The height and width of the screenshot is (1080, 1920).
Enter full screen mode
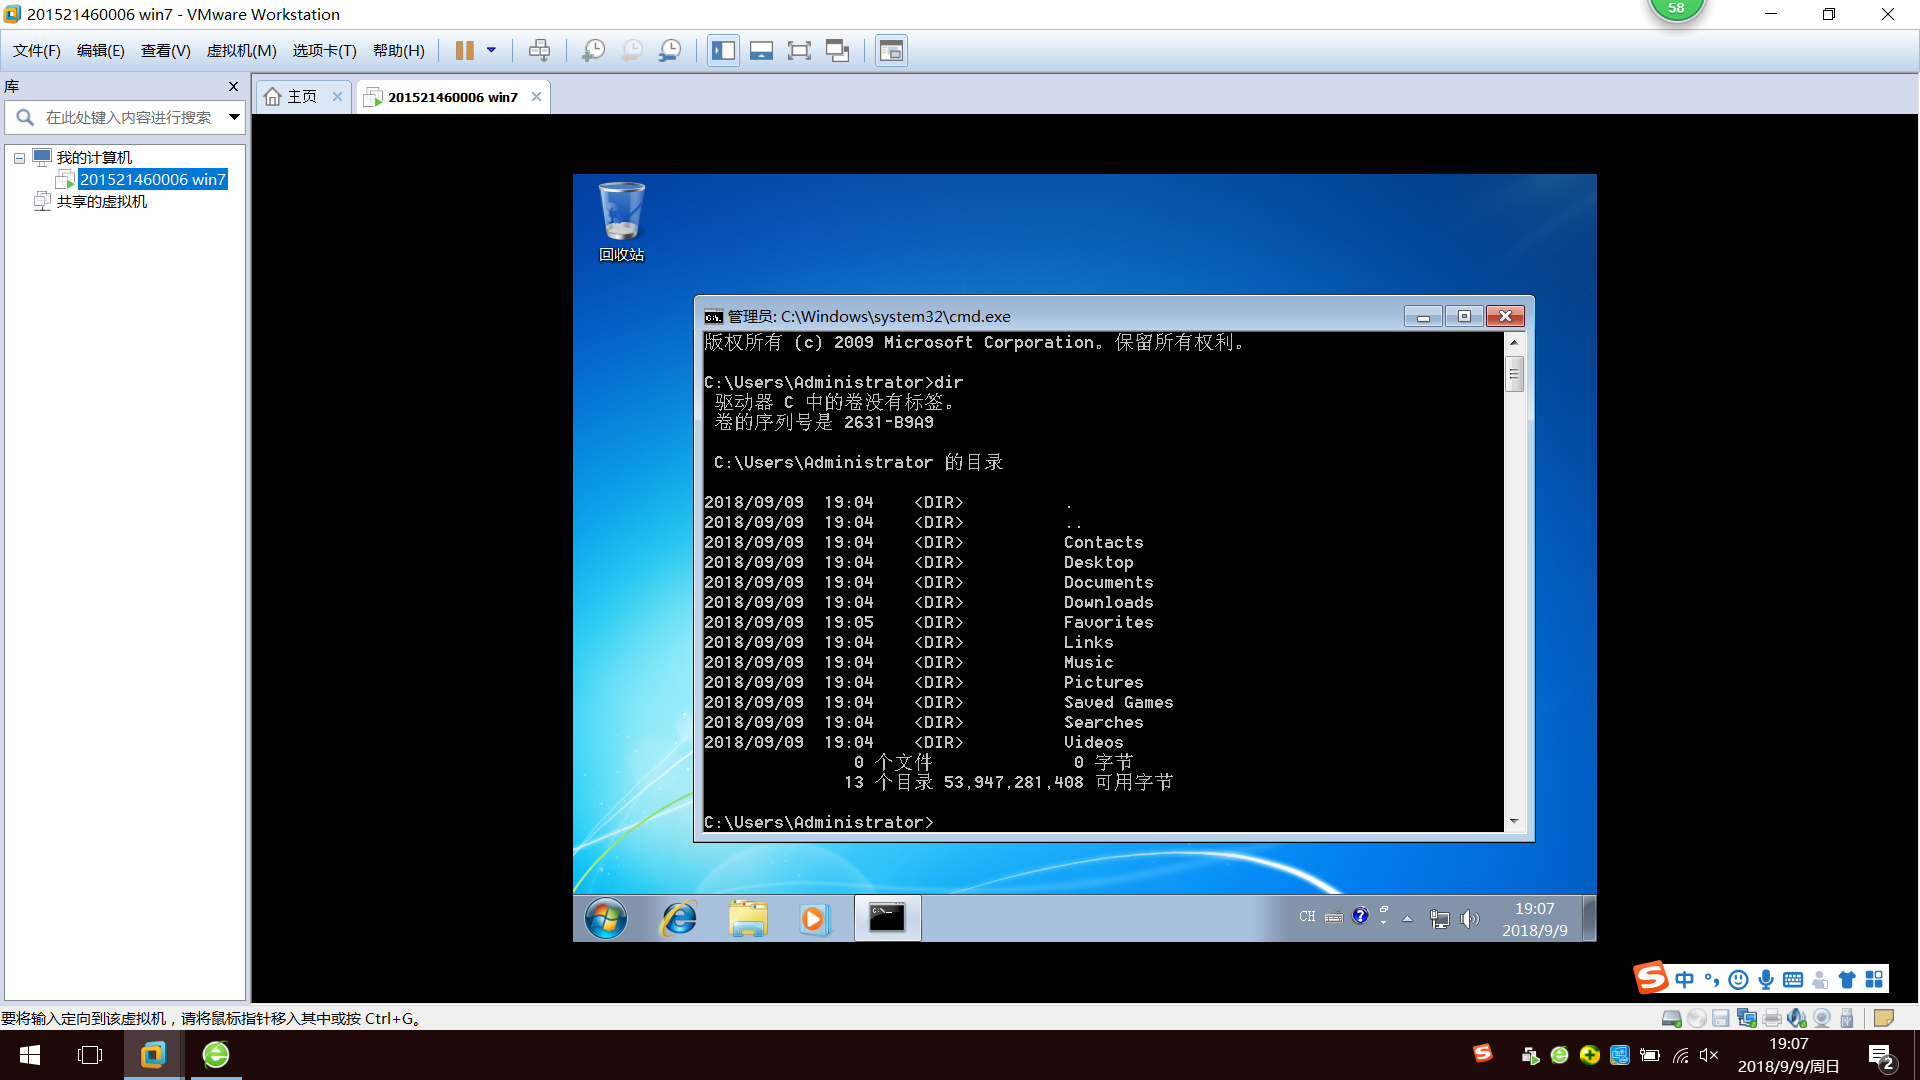point(799,50)
